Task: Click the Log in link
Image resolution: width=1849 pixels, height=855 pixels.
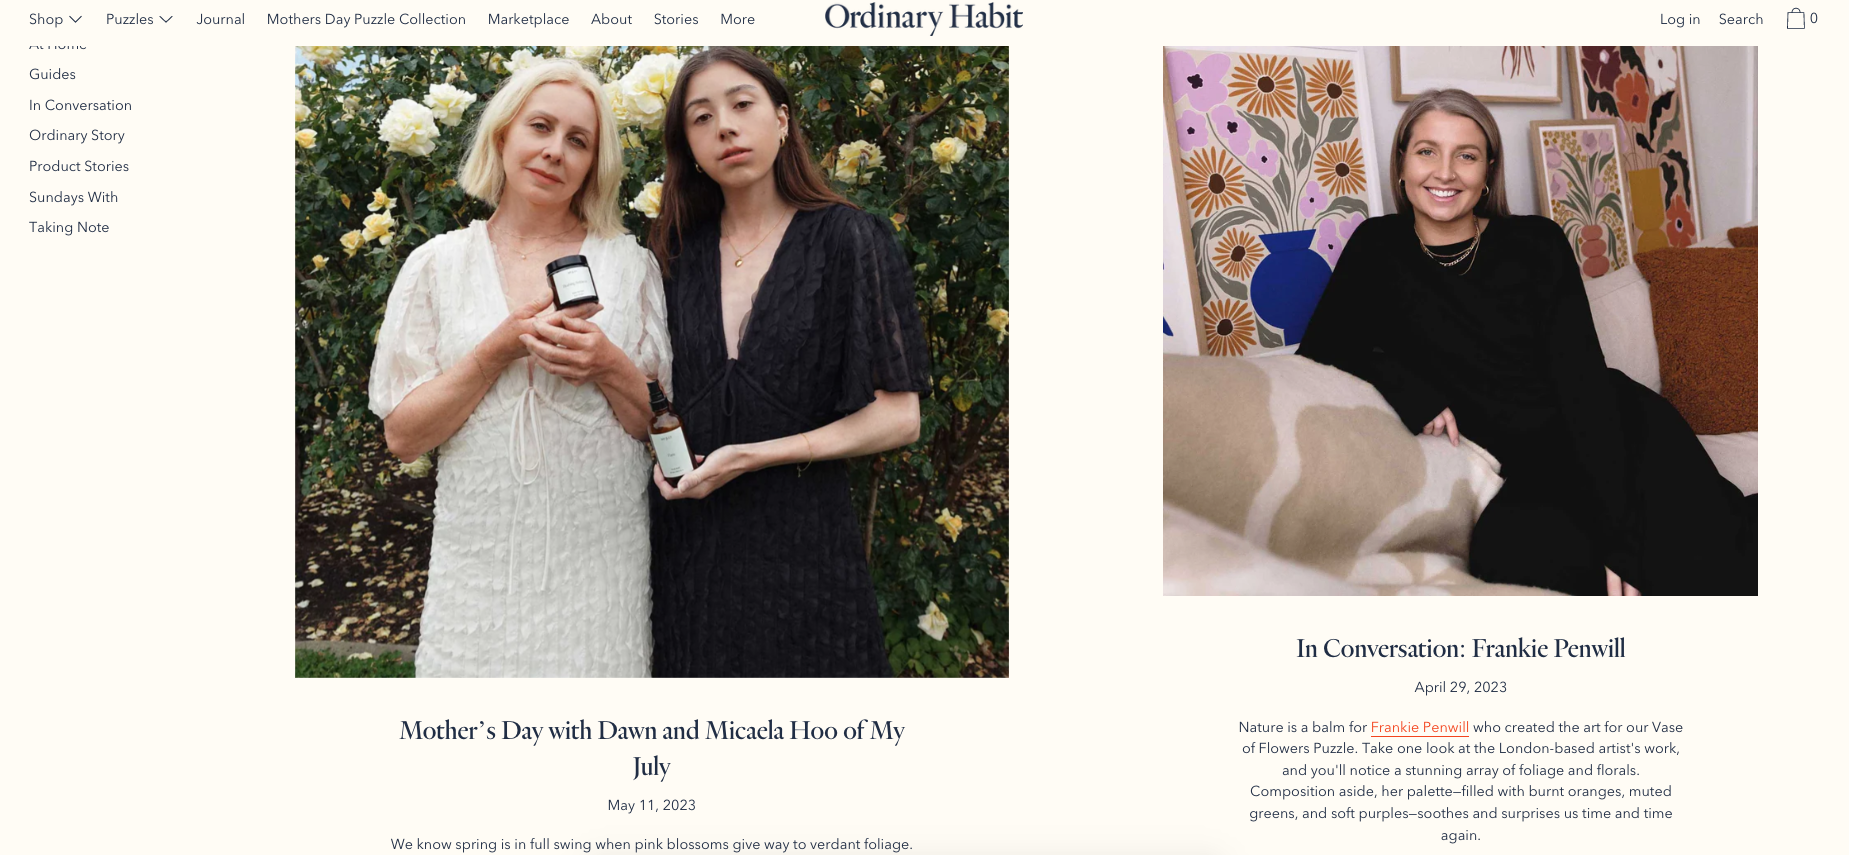Action: [1680, 19]
